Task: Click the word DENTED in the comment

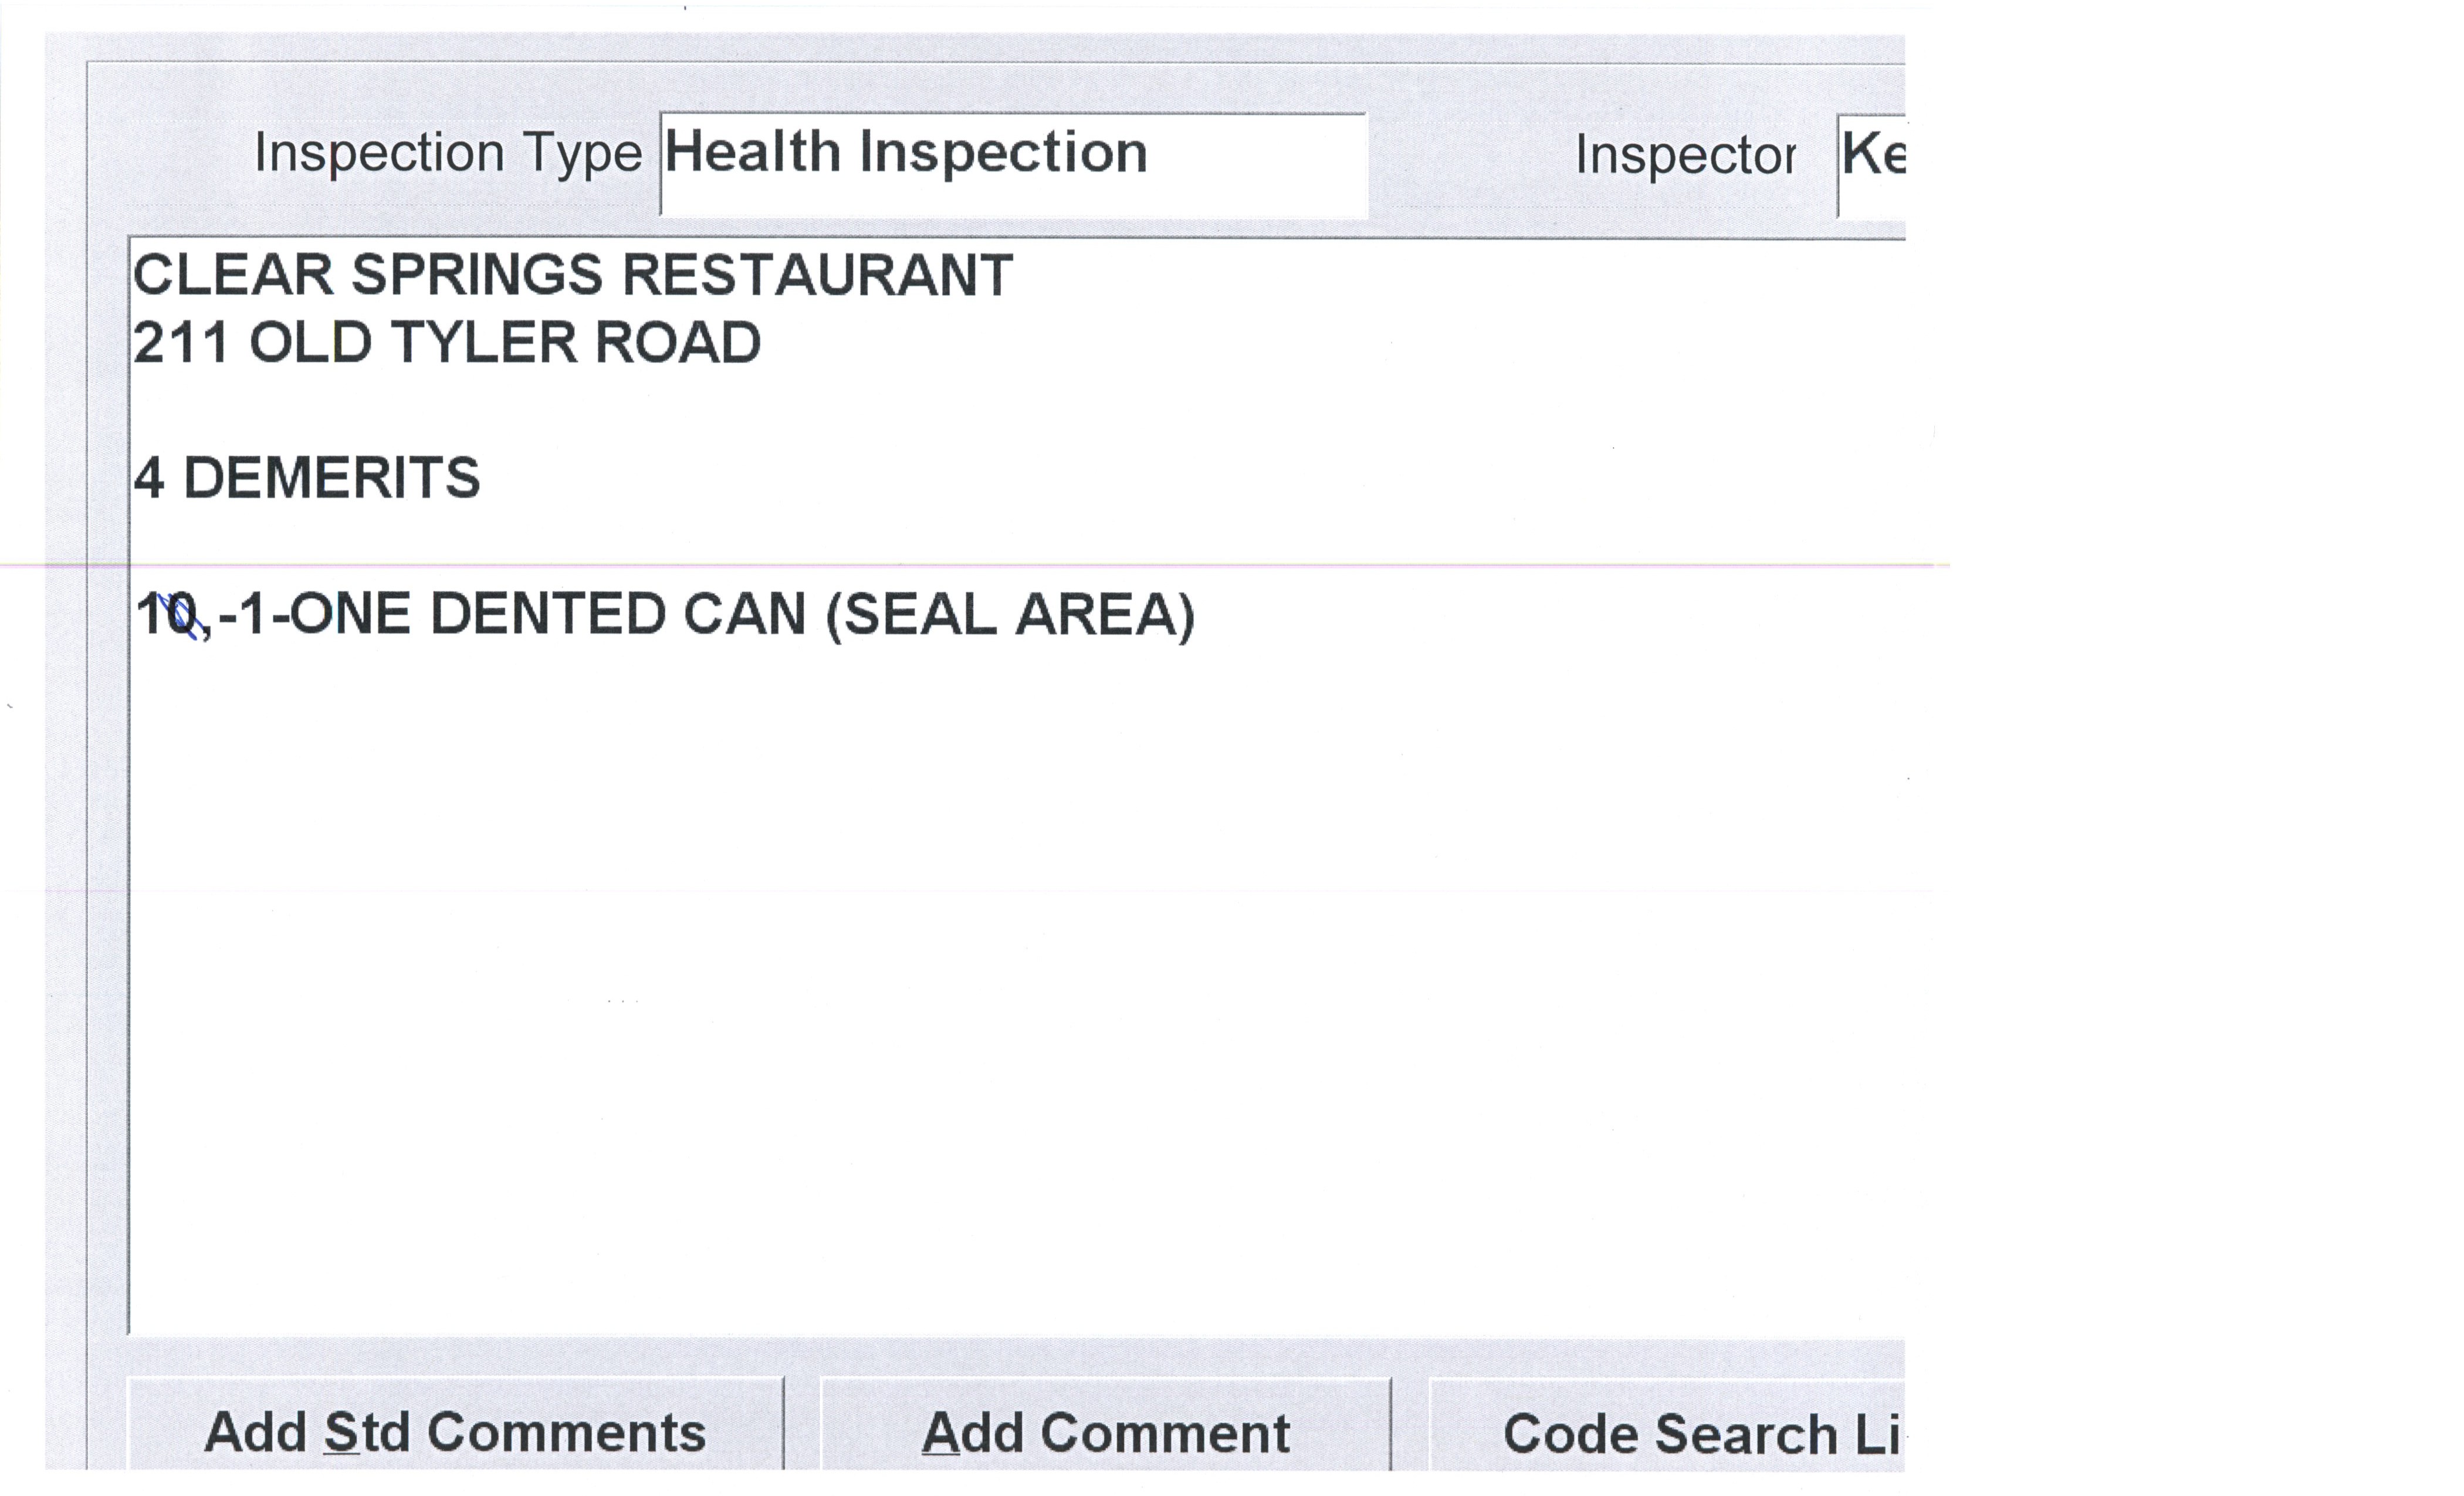Action: [x=547, y=614]
